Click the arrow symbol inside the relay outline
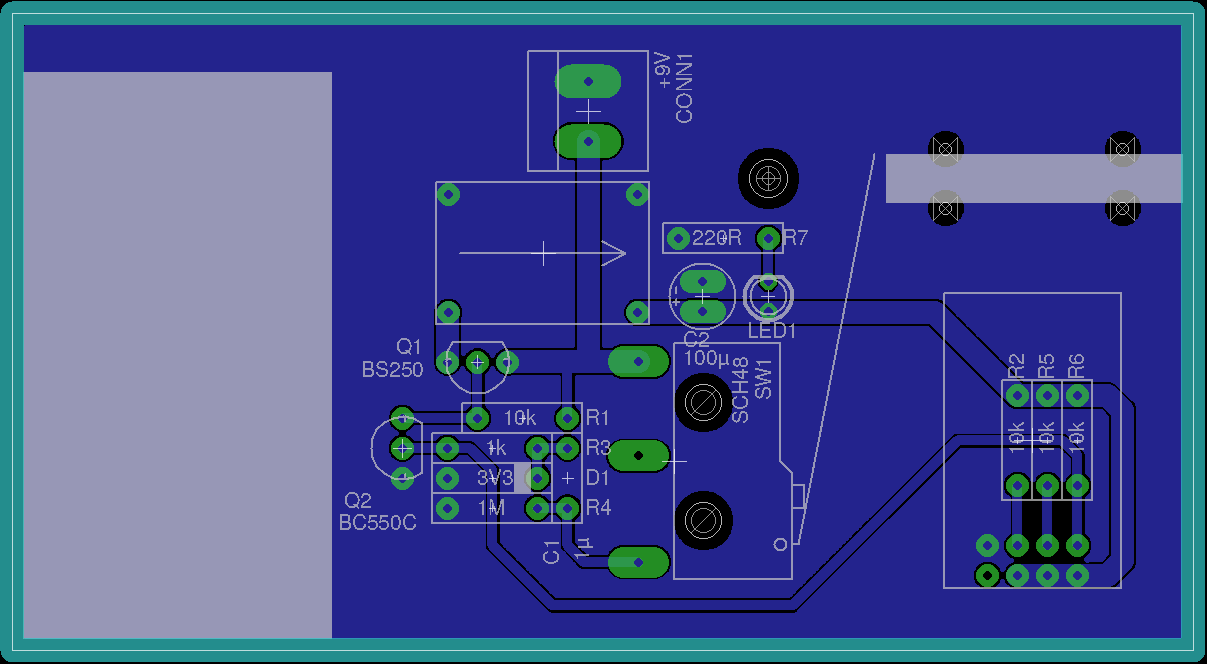Viewport: 1207px width, 664px height. click(543, 253)
